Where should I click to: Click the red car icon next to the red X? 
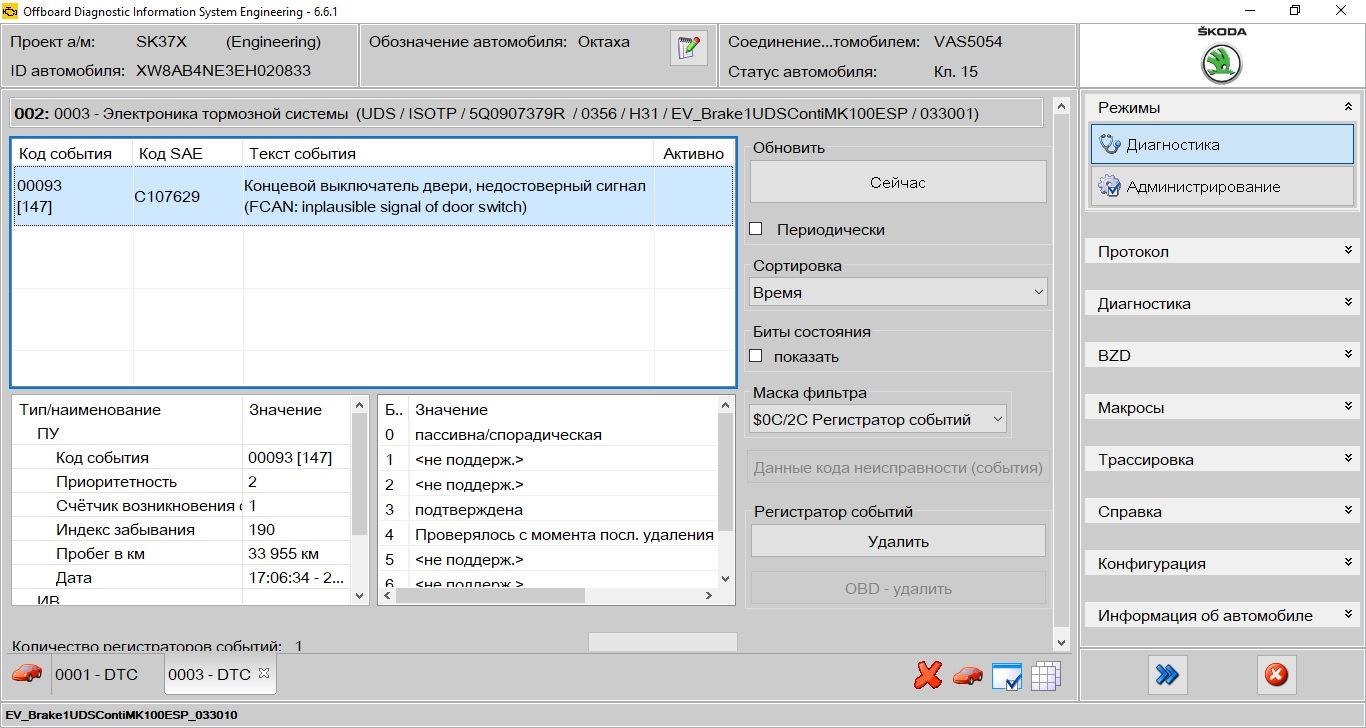coord(967,676)
